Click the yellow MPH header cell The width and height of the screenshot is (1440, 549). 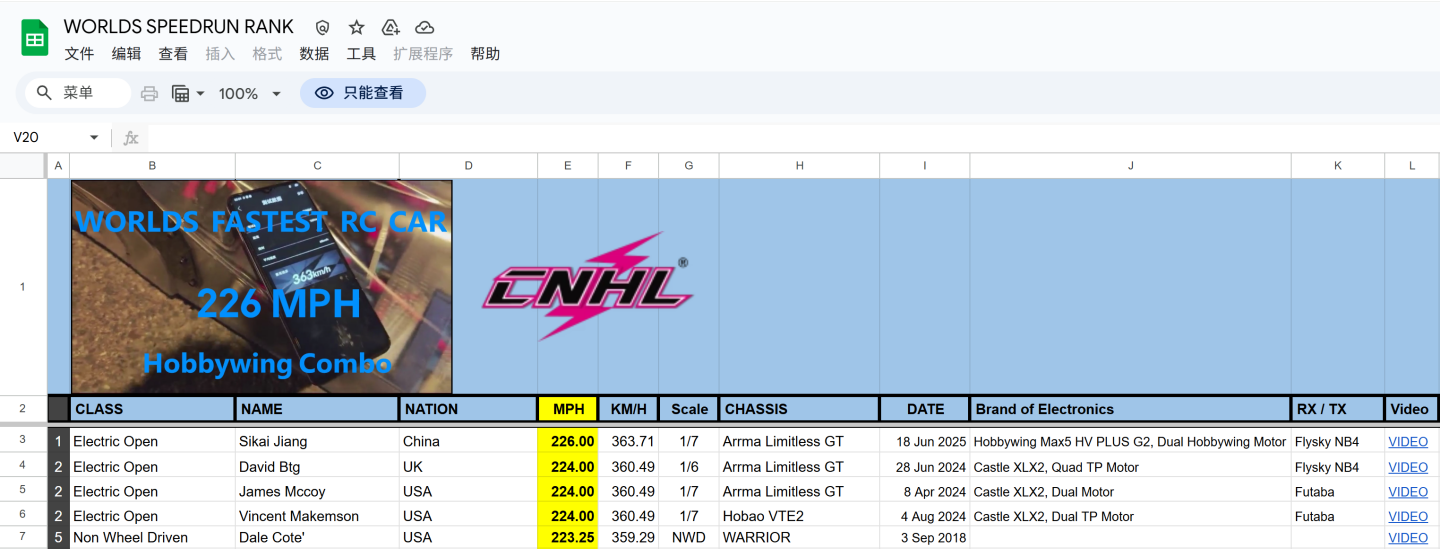point(568,409)
